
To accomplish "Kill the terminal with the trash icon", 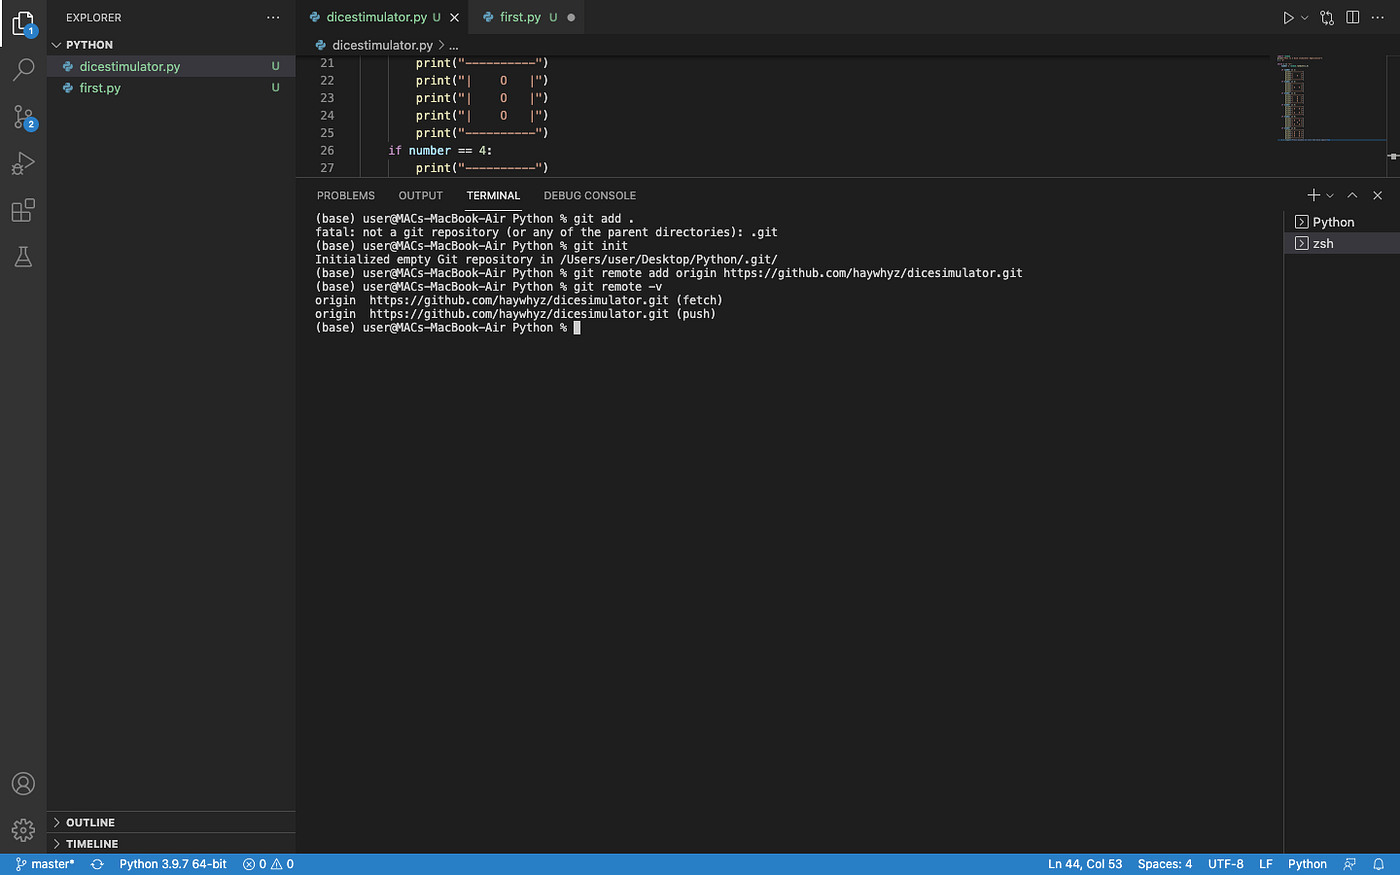I will click(1377, 195).
